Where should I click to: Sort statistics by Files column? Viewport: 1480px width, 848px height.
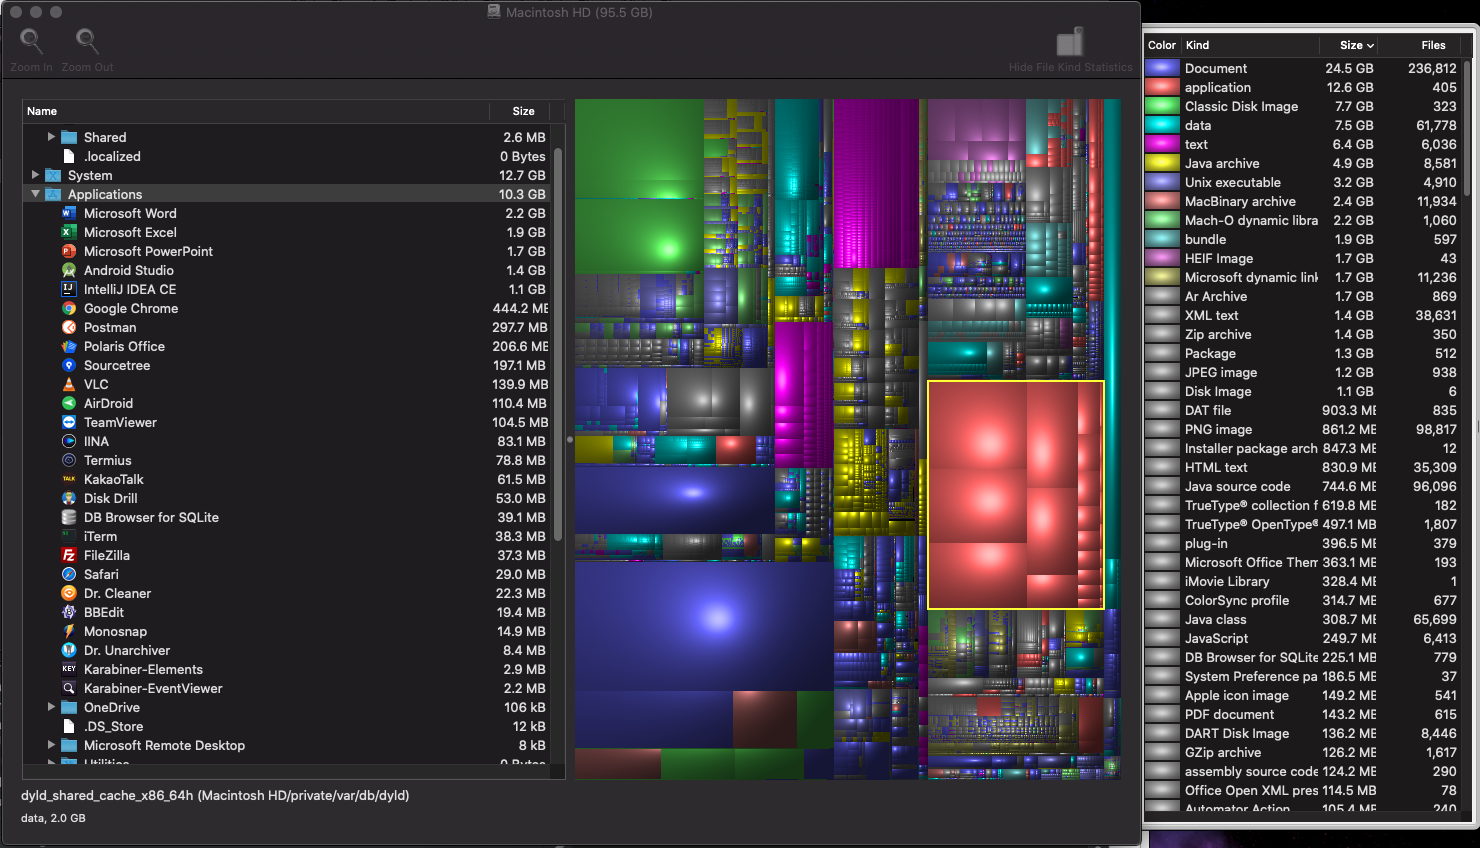[x=1421, y=45]
